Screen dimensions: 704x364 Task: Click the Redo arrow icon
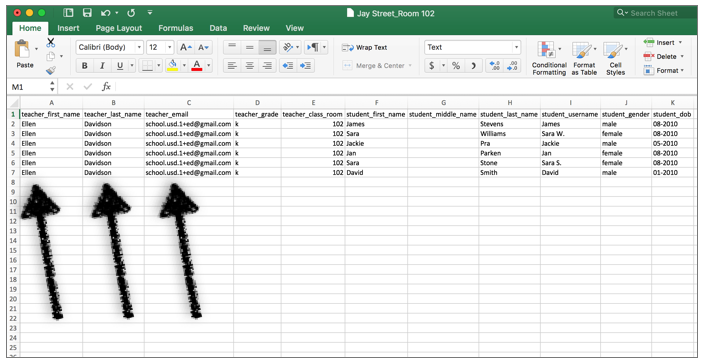[131, 13]
